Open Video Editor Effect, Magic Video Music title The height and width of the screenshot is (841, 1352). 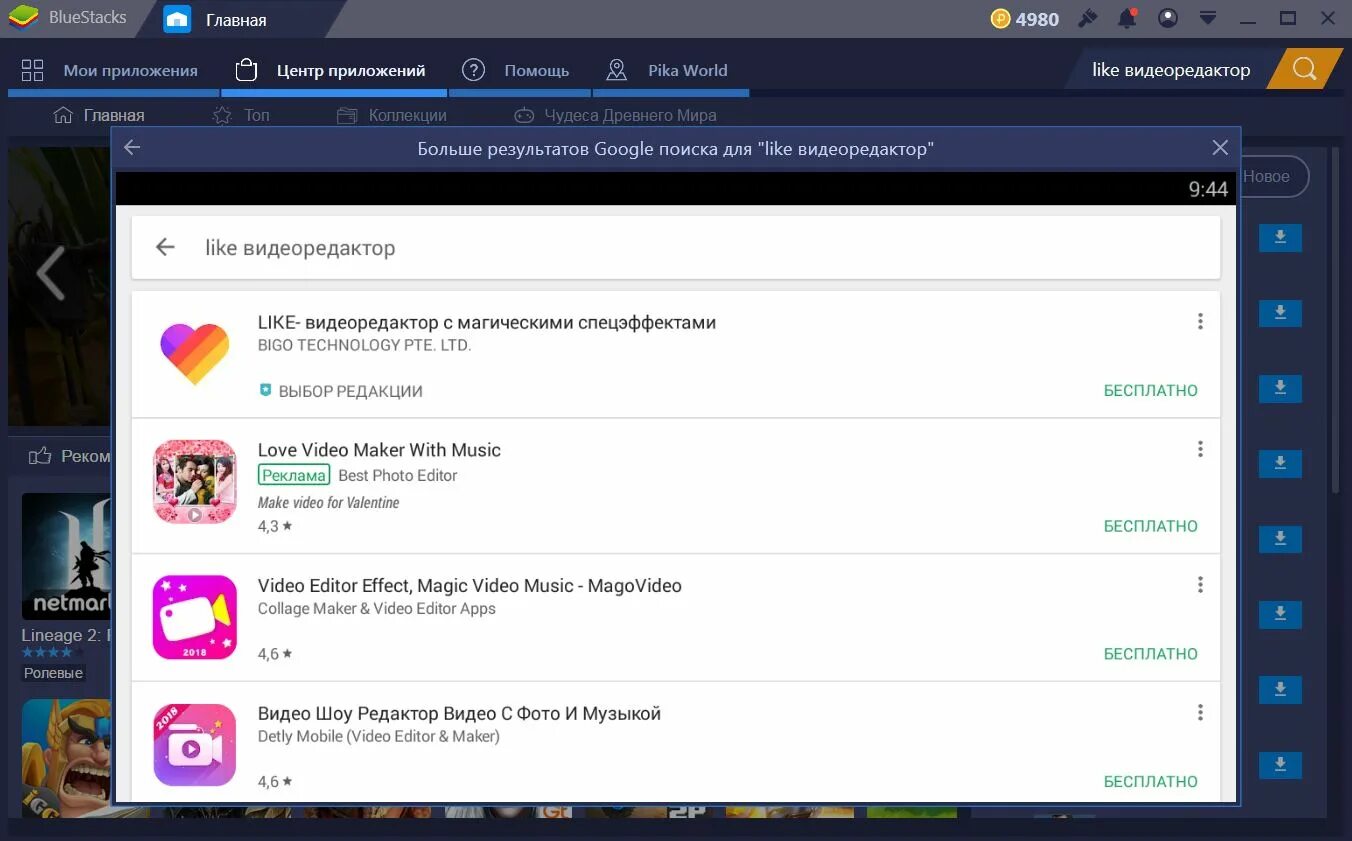[470, 586]
